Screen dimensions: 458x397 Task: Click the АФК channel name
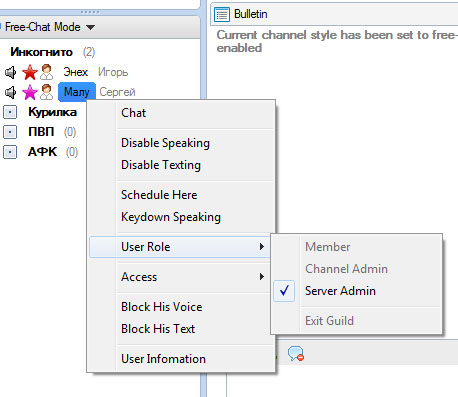point(42,152)
